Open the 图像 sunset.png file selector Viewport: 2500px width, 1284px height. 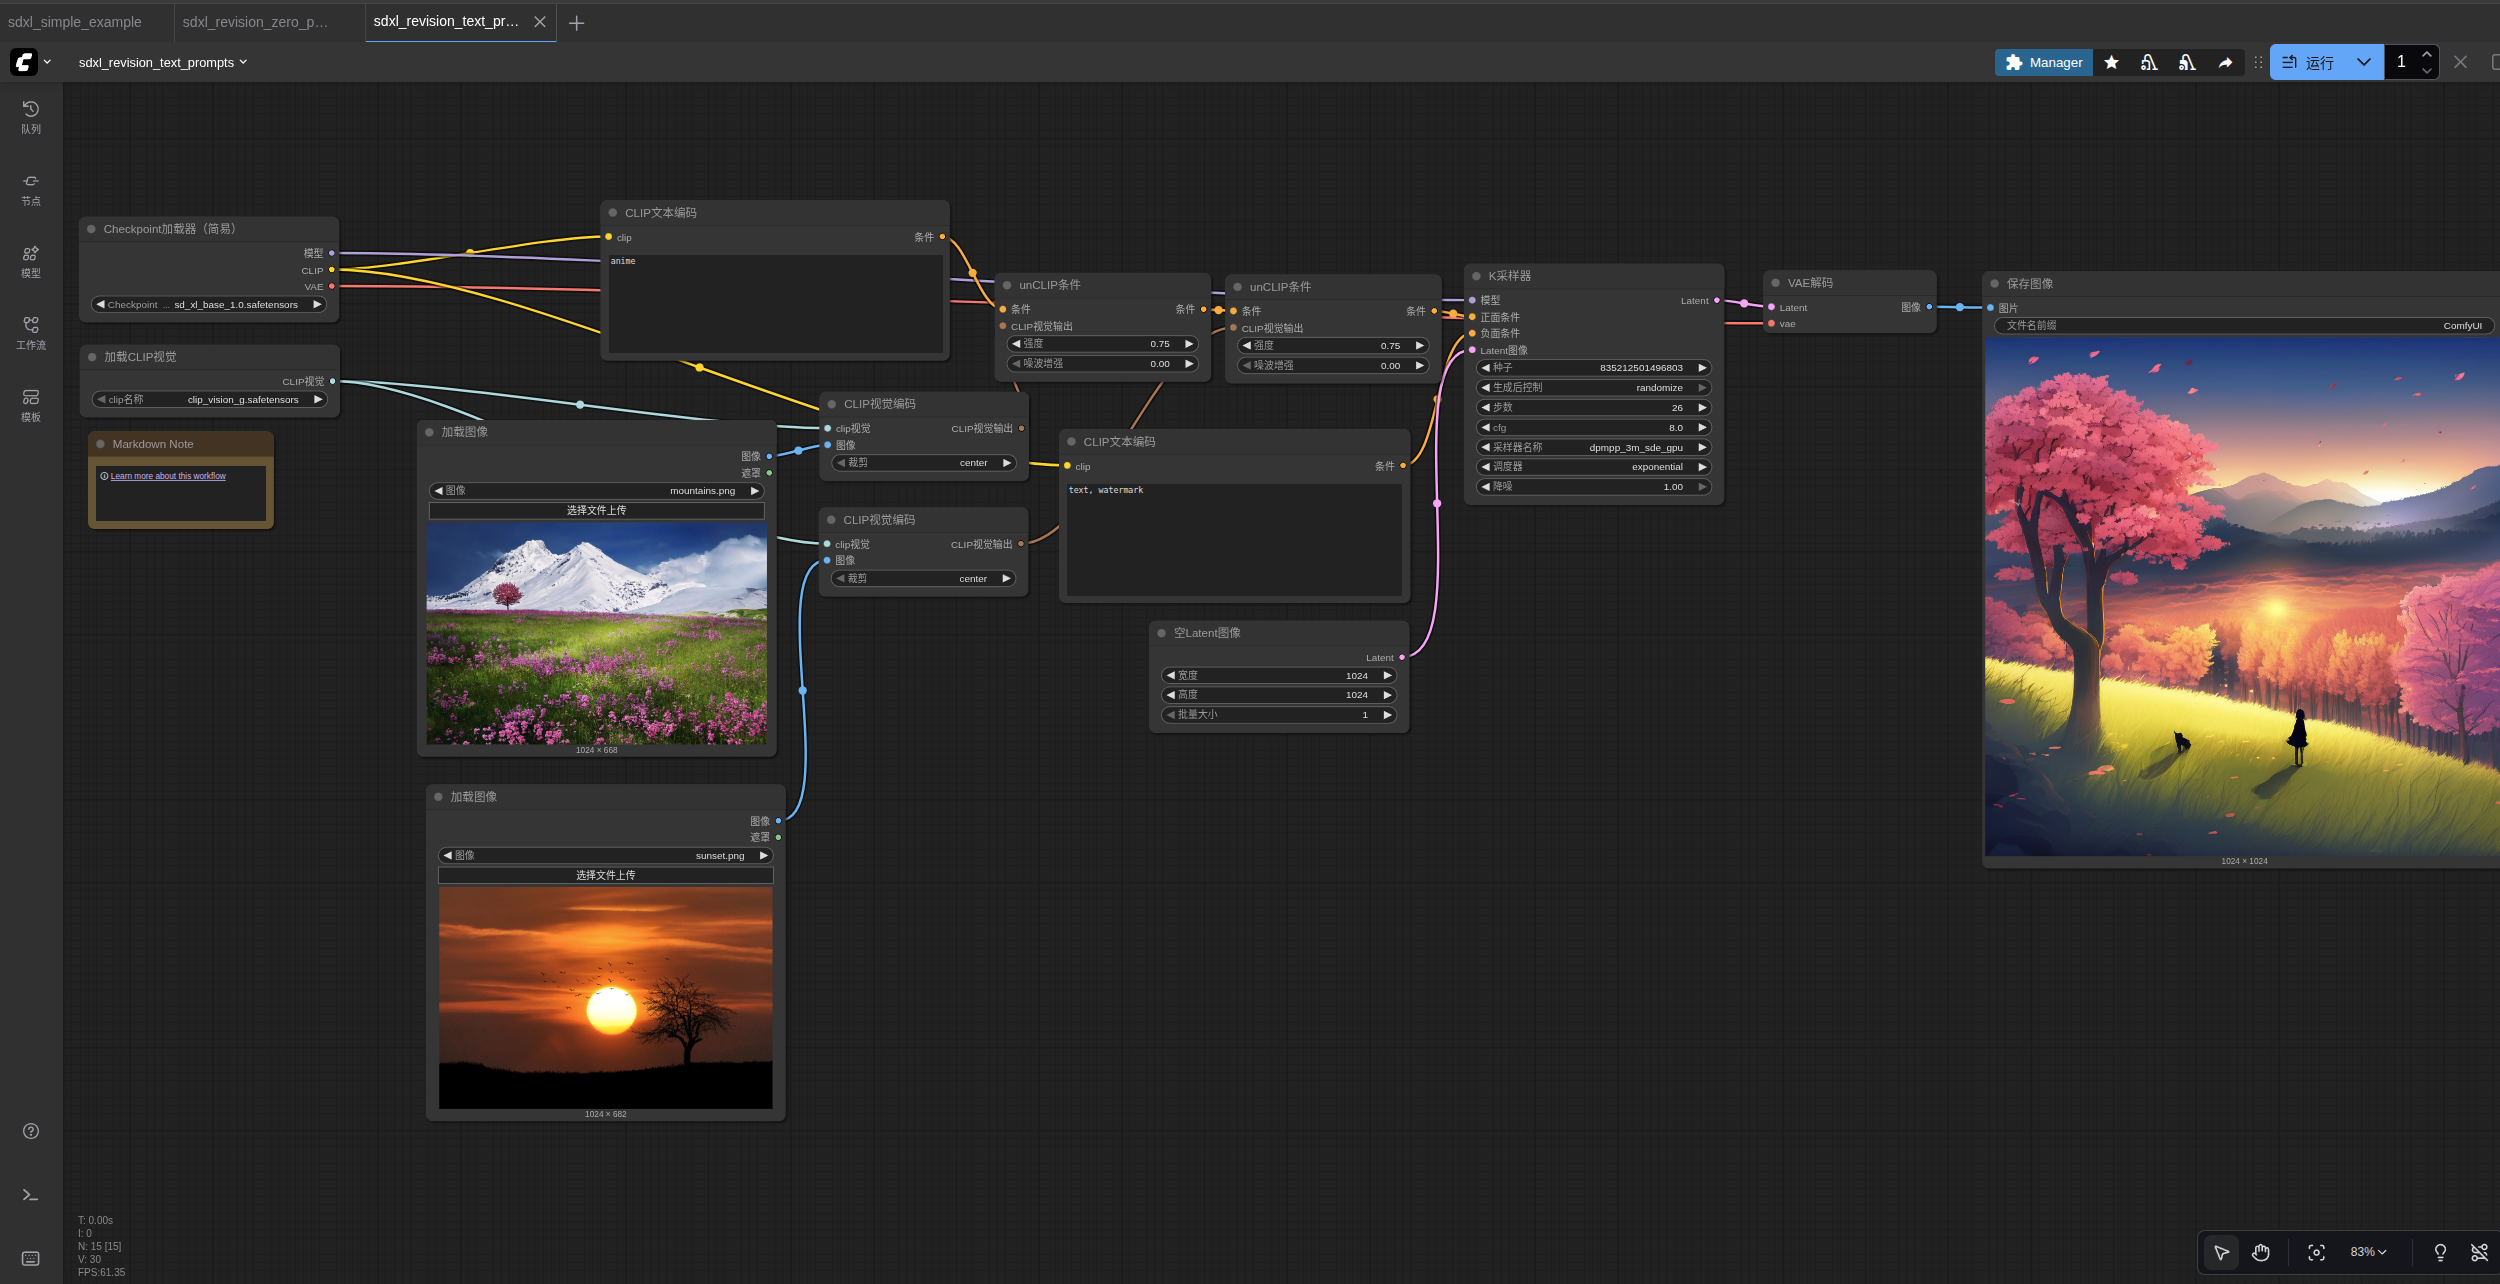[606, 856]
